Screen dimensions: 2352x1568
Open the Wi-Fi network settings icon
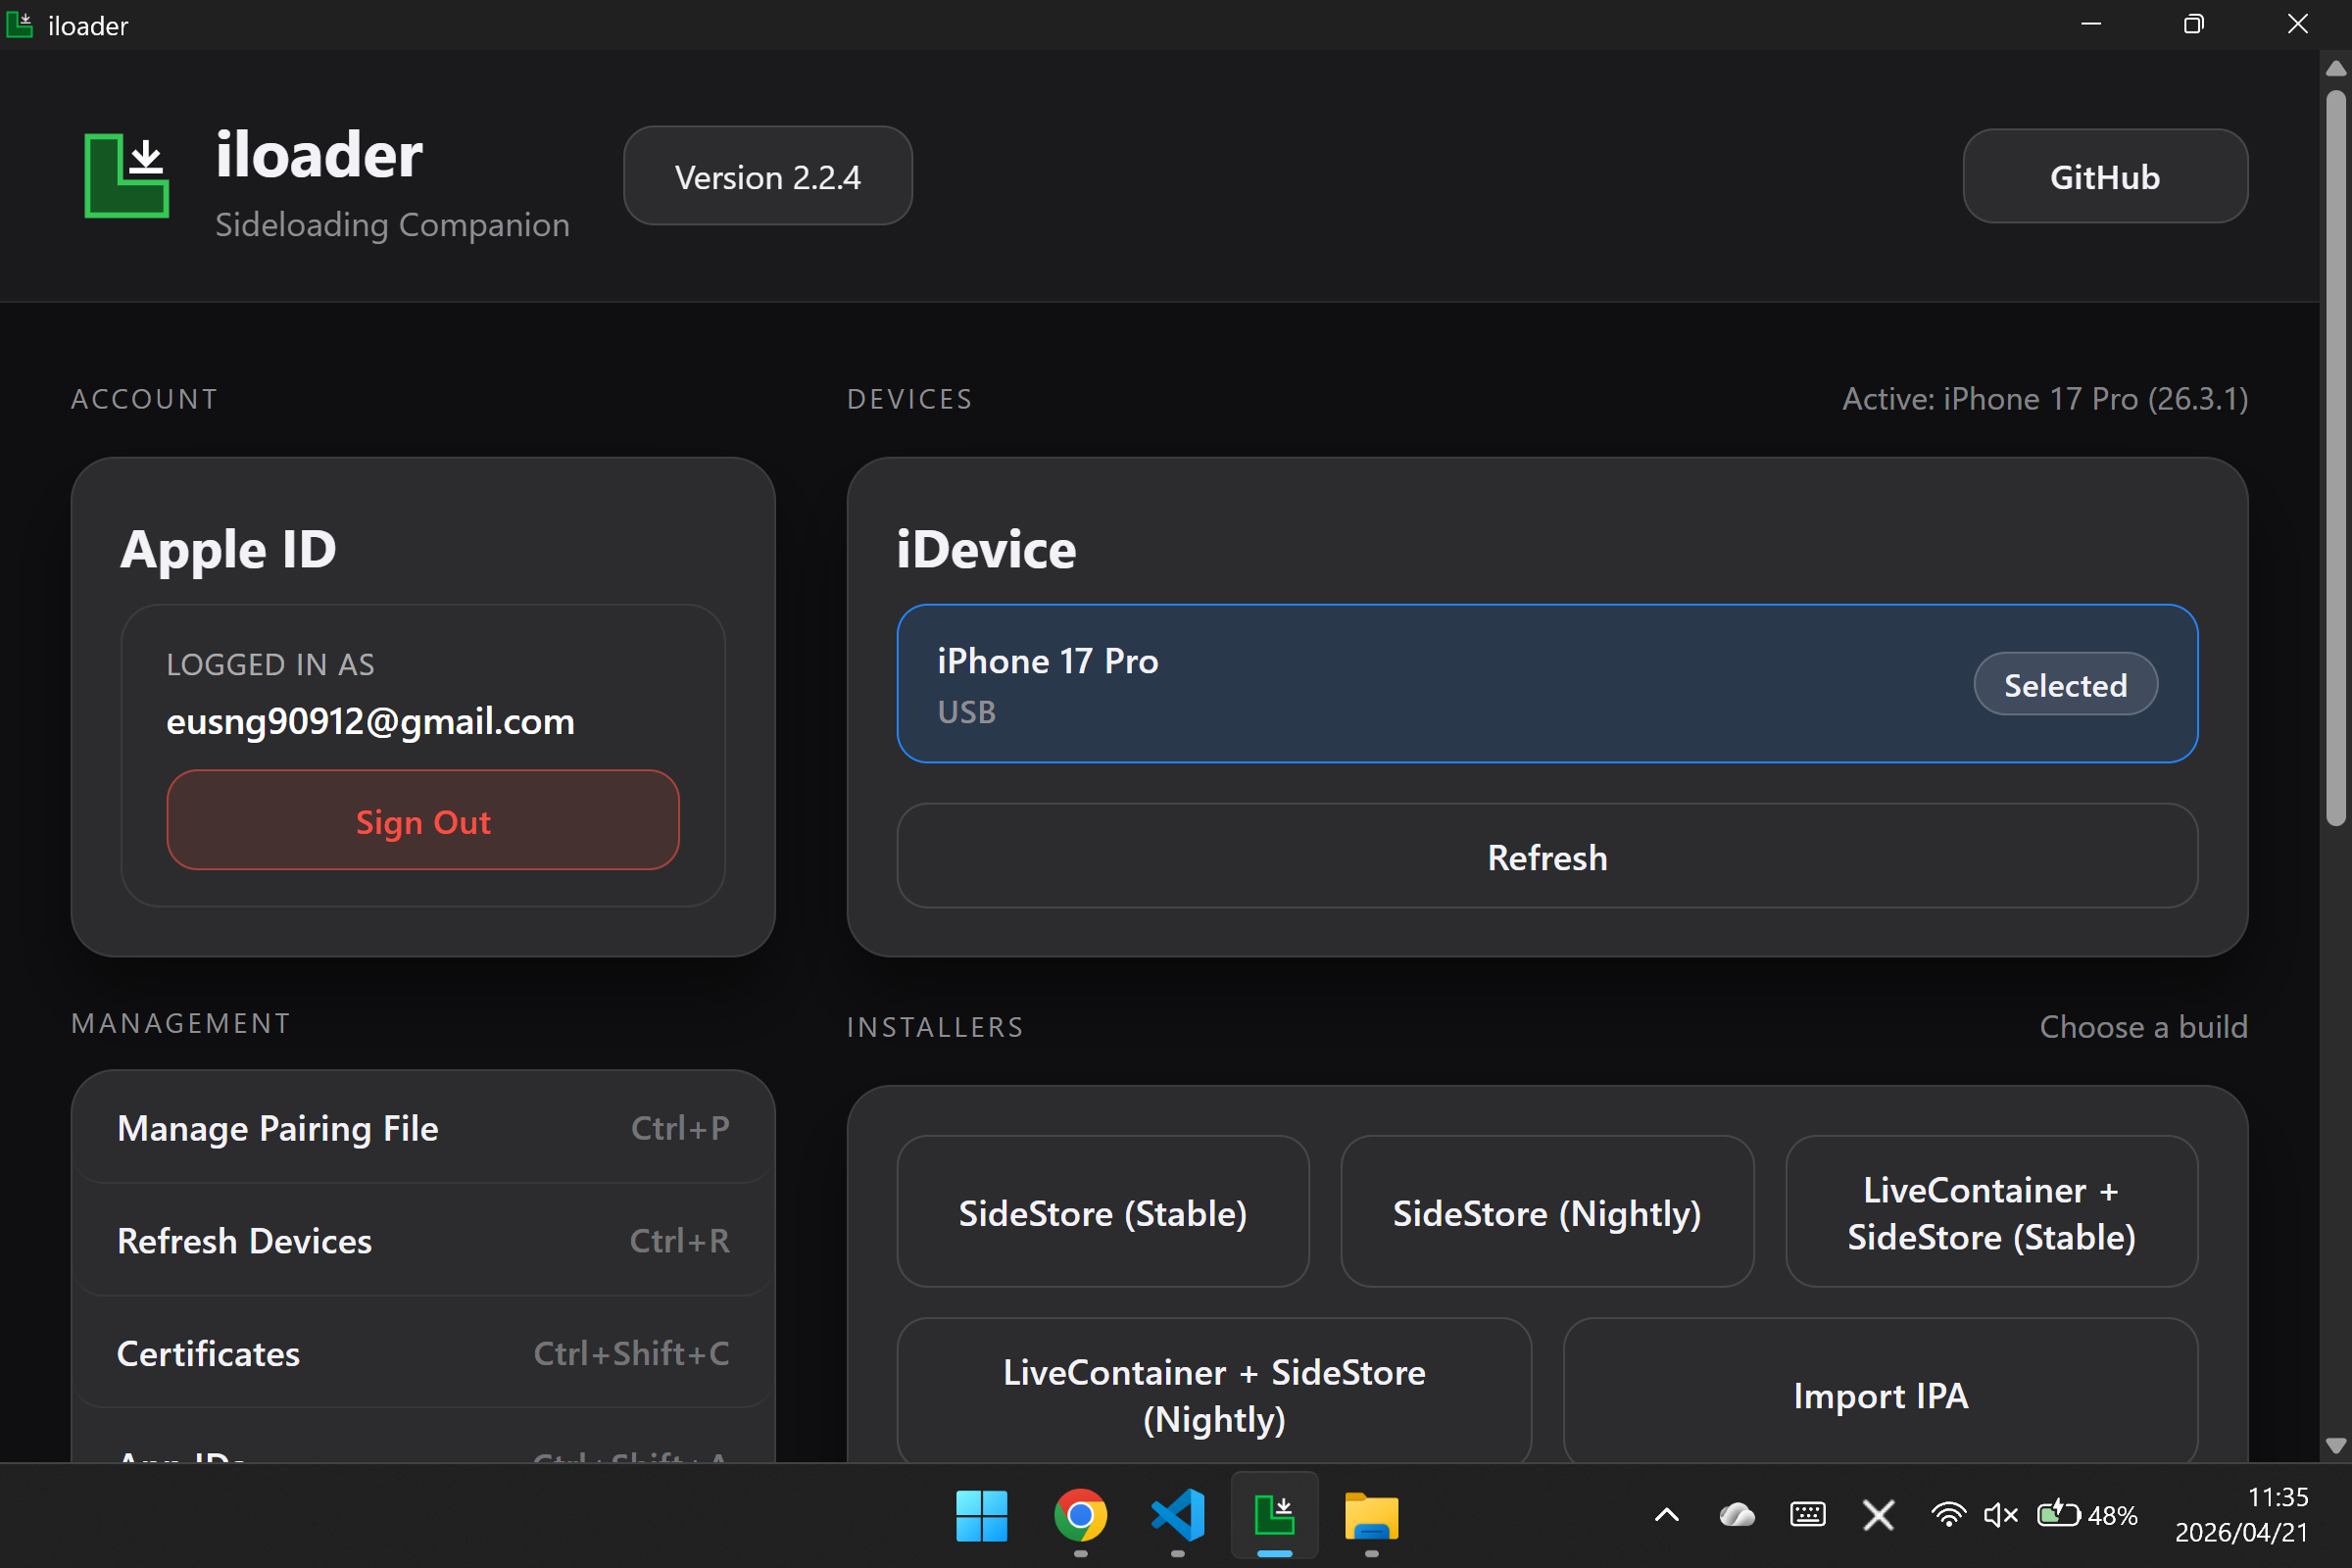click(1947, 1515)
